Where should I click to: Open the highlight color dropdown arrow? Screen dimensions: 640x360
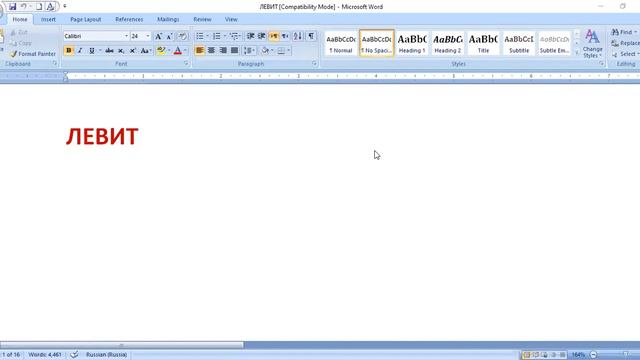coord(169,51)
